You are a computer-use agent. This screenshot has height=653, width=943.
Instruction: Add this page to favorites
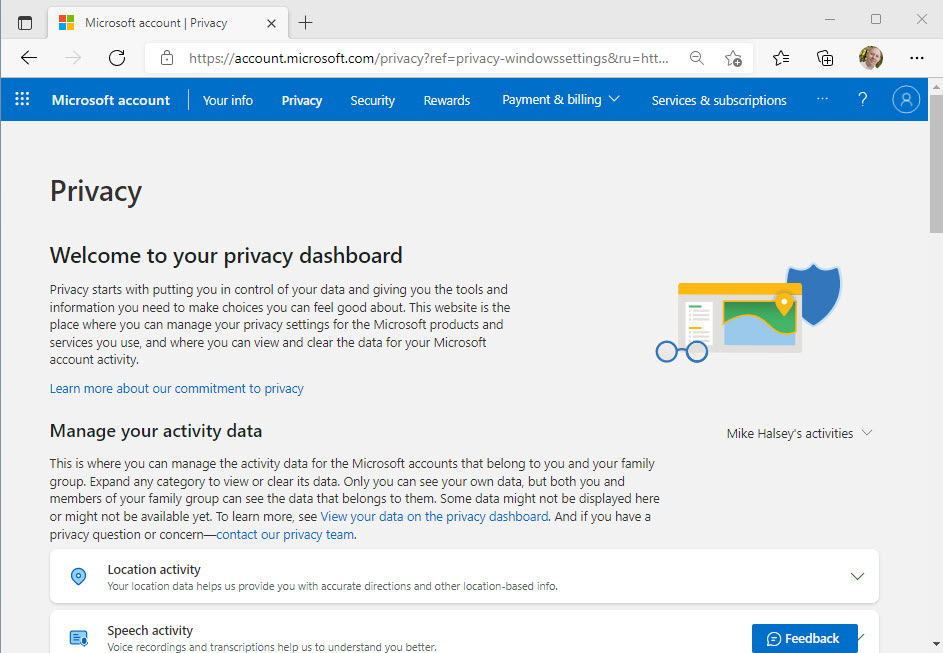click(733, 58)
